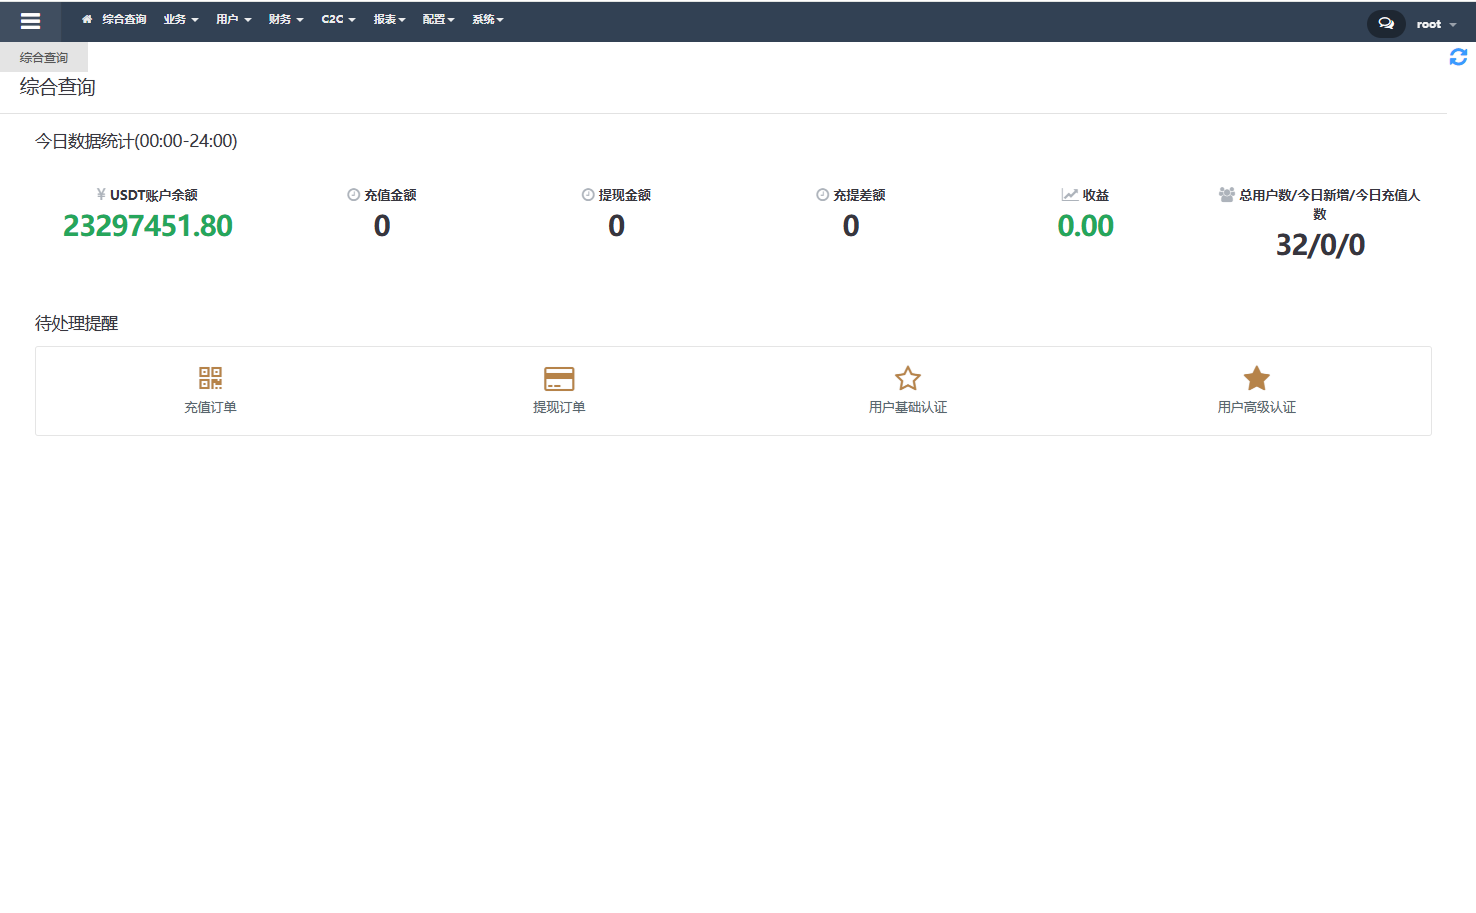Image resolution: width=1476 pixels, height=913 pixels.
Task: Click the 收益 chart icon
Action: click(x=1069, y=195)
